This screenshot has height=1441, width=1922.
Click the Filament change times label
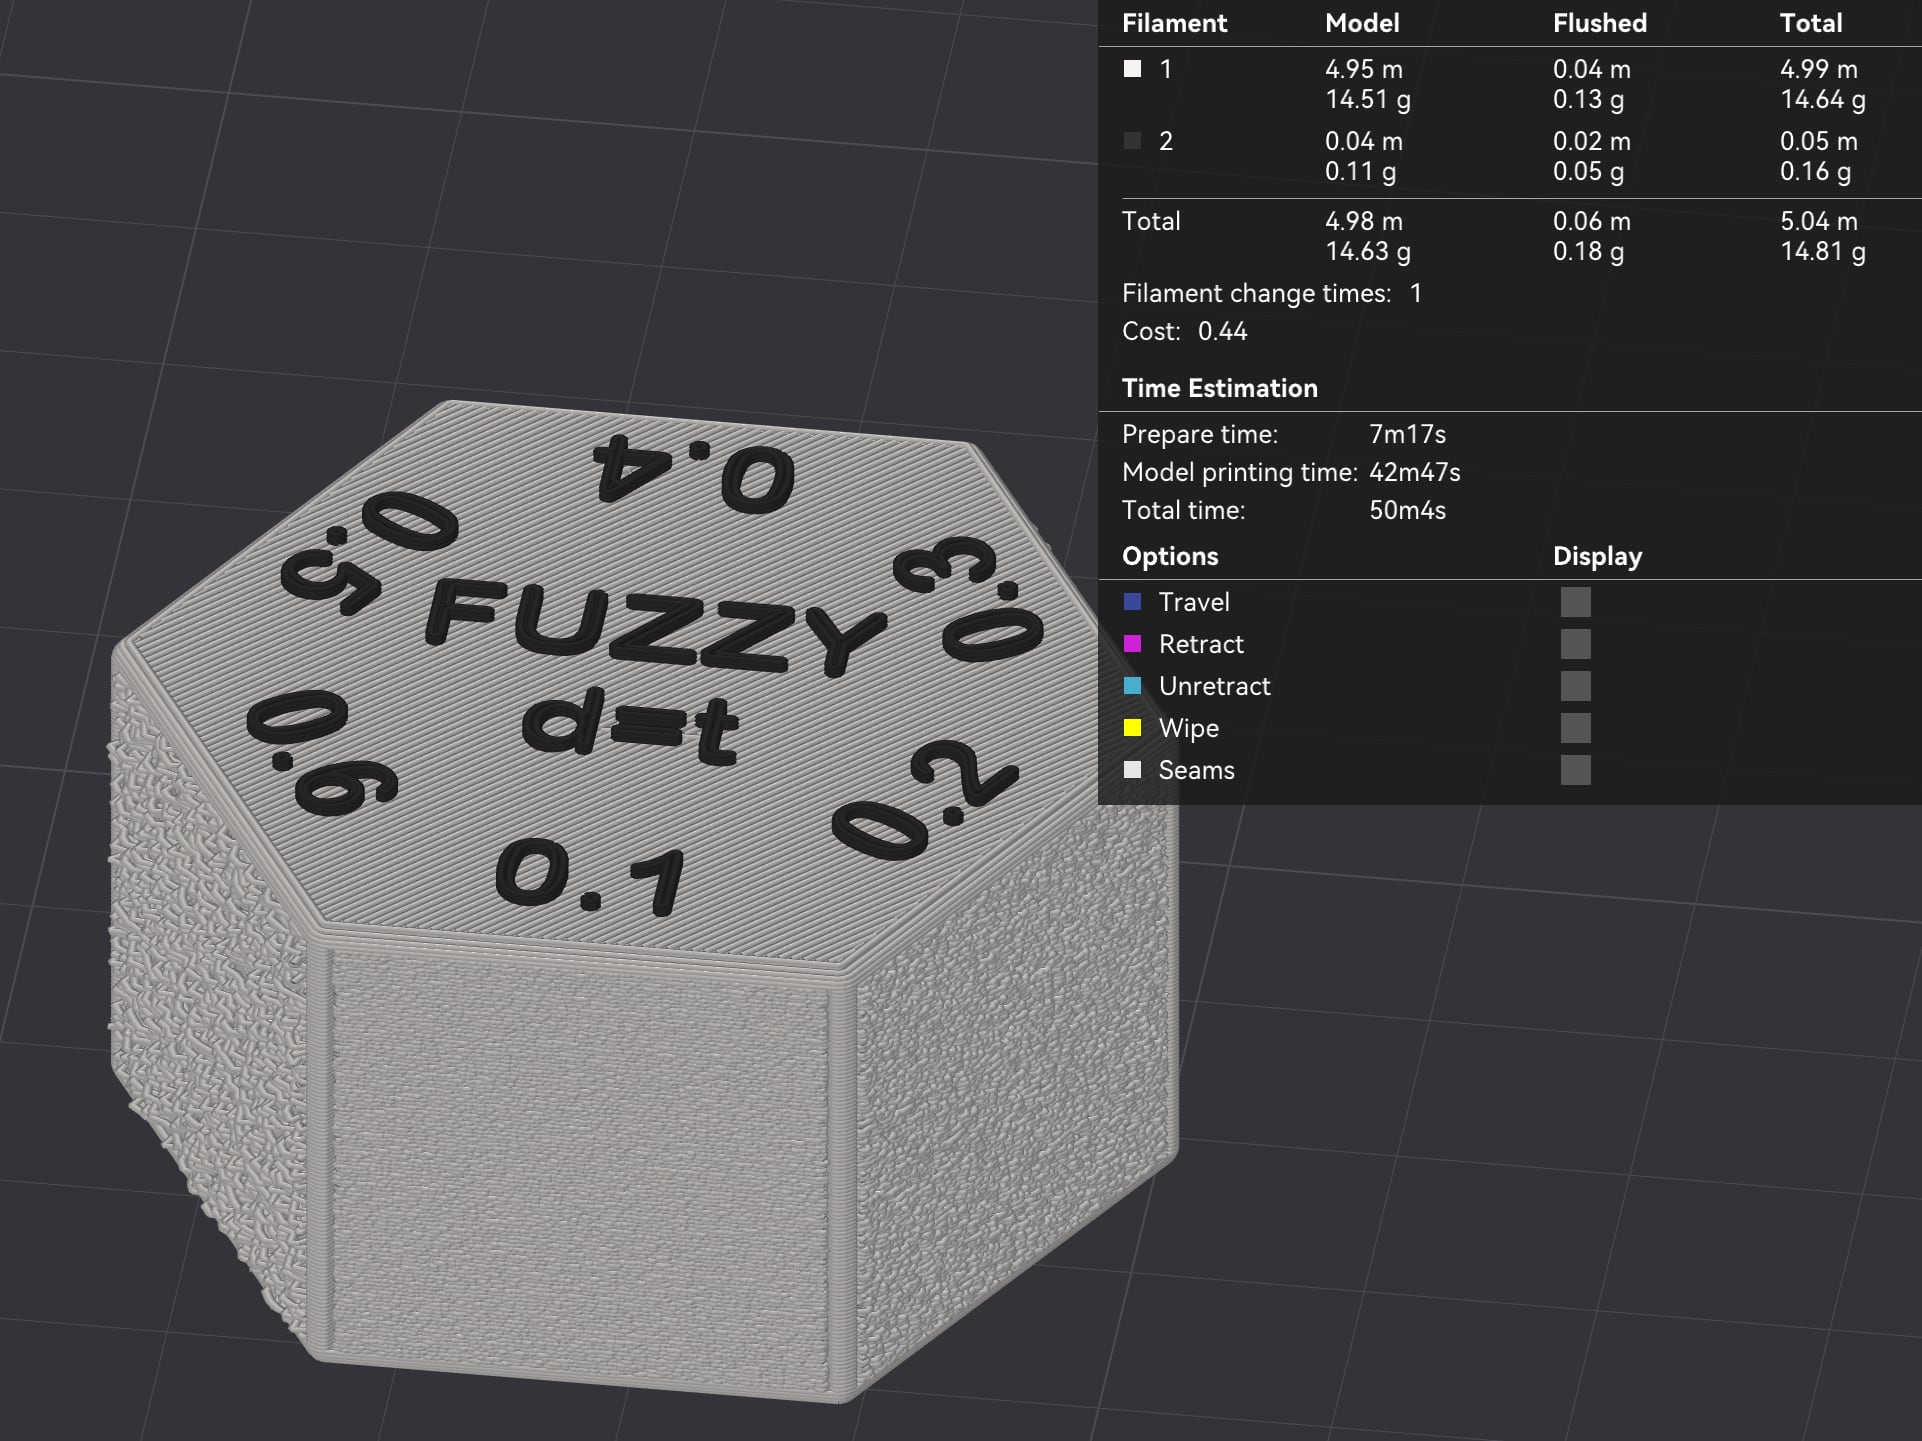pyautogui.click(x=1256, y=293)
